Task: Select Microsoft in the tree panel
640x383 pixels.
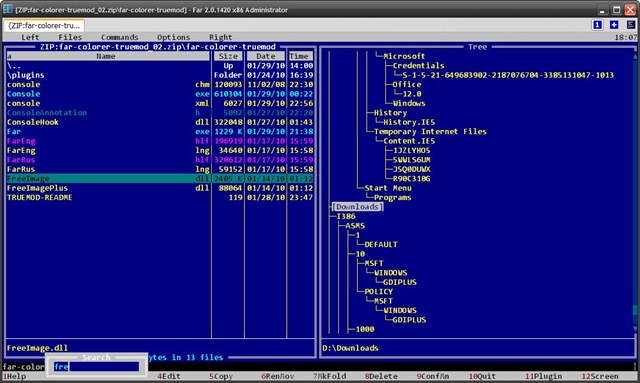Action: [404, 56]
